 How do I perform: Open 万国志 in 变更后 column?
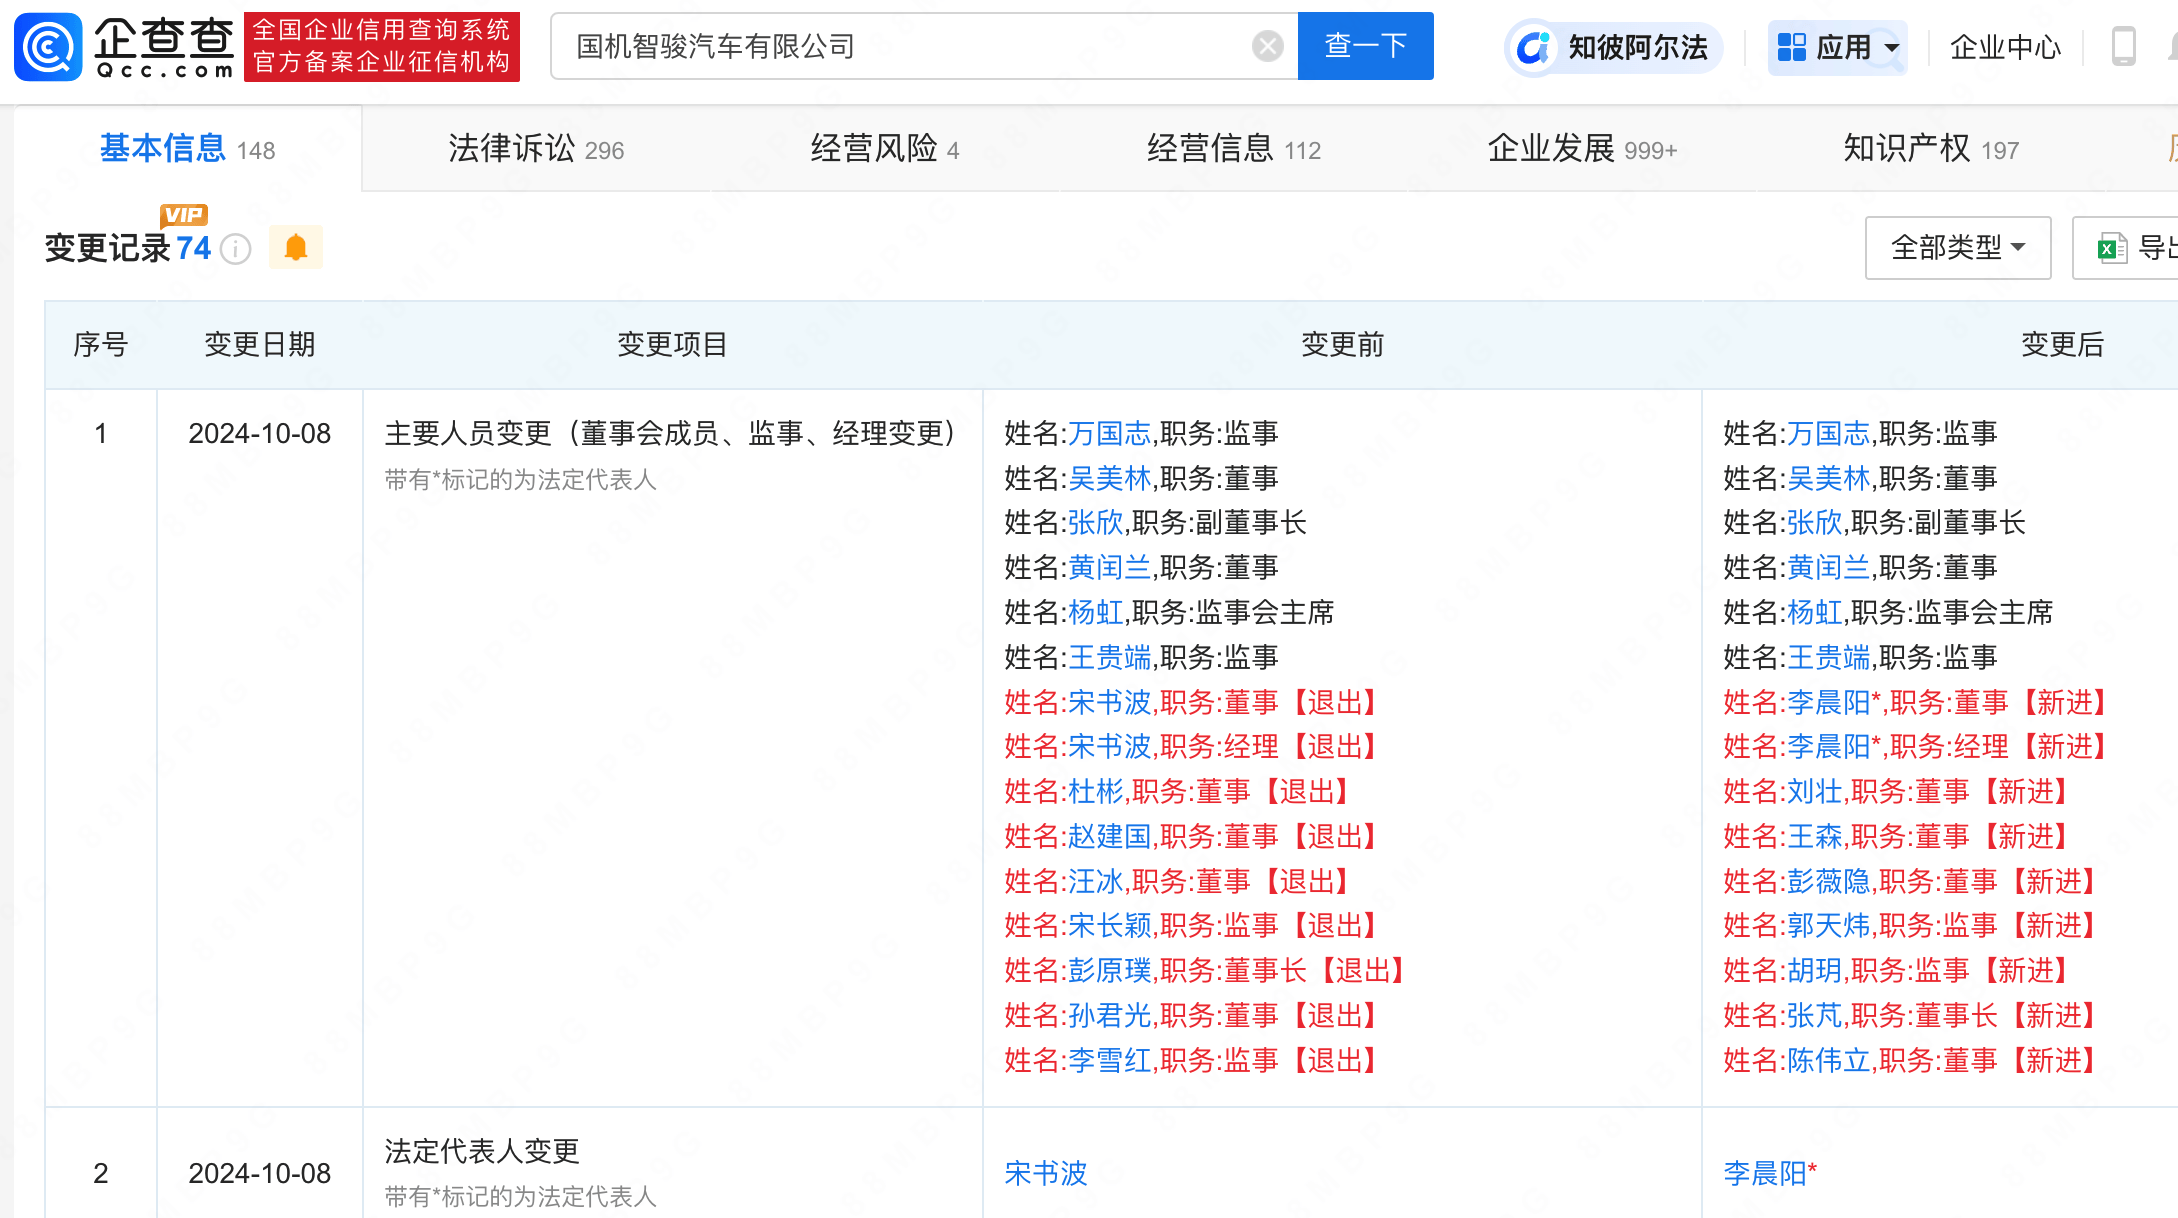click(1828, 433)
